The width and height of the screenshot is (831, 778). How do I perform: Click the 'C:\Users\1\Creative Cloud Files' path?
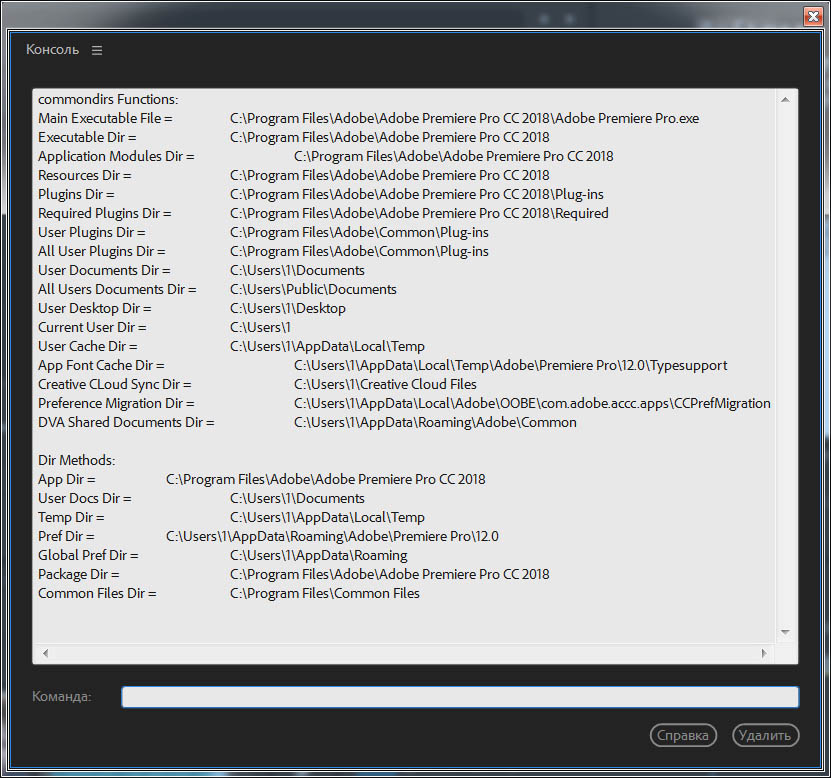tap(385, 385)
